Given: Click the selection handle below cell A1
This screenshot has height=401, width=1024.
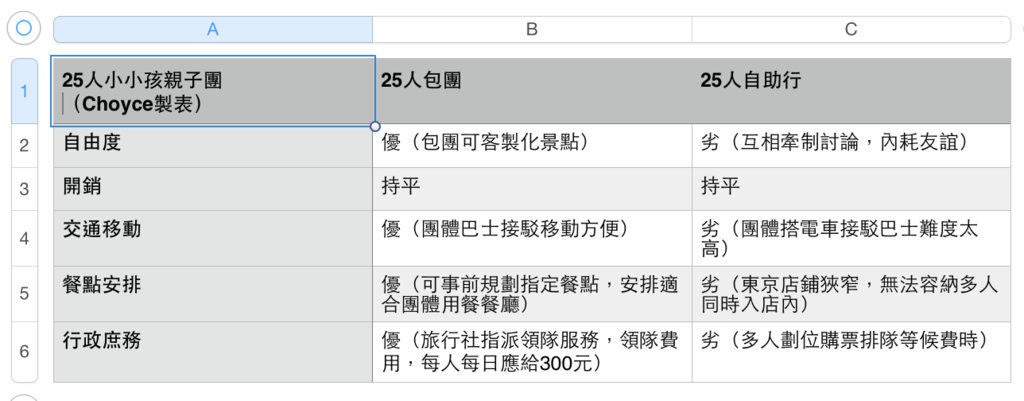Looking at the screenshot, I should [375, 126].
